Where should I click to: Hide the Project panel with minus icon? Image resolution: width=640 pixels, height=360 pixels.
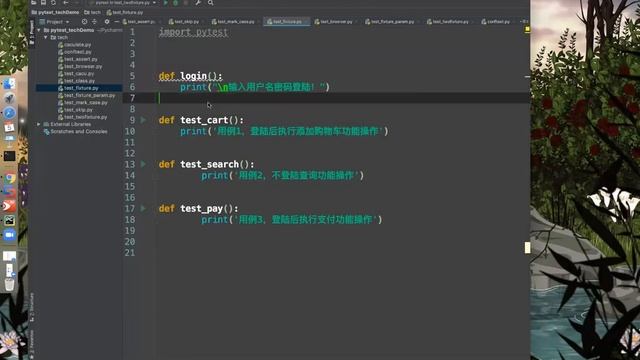pos(117,22)
